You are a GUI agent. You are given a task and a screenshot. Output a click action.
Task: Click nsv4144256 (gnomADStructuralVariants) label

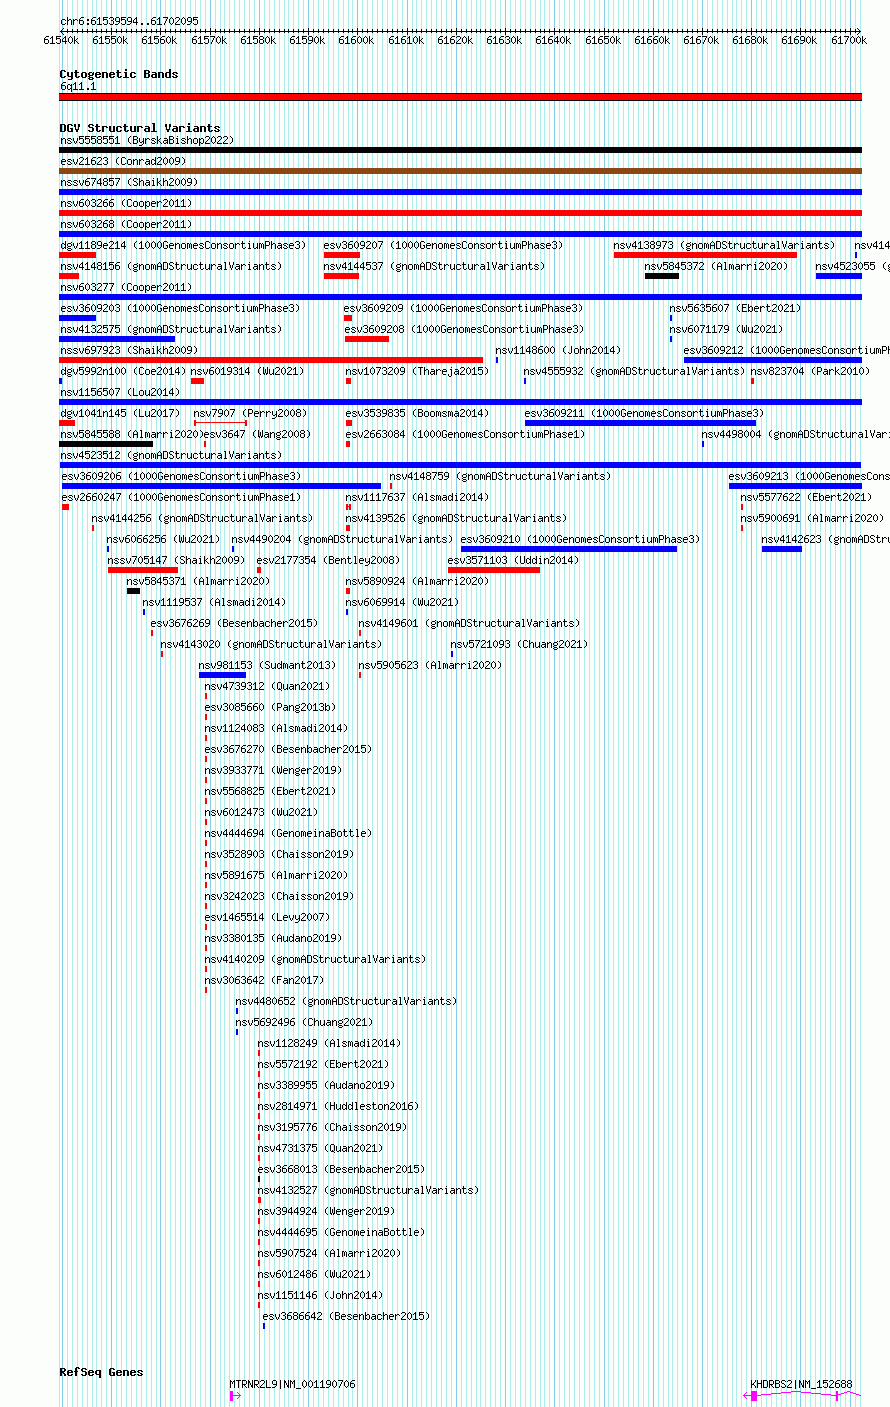pyautogui.click(x=202, y=518)
